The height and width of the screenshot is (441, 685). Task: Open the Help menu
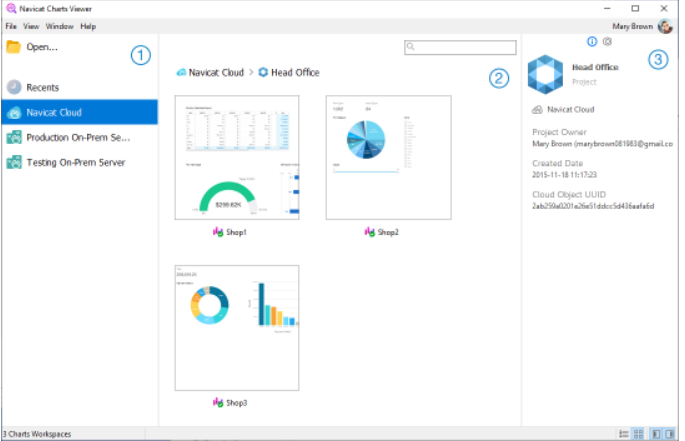[x=88, y=26]
